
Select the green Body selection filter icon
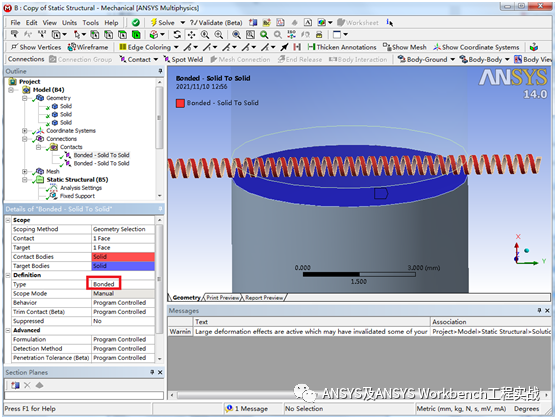[136, 35]
